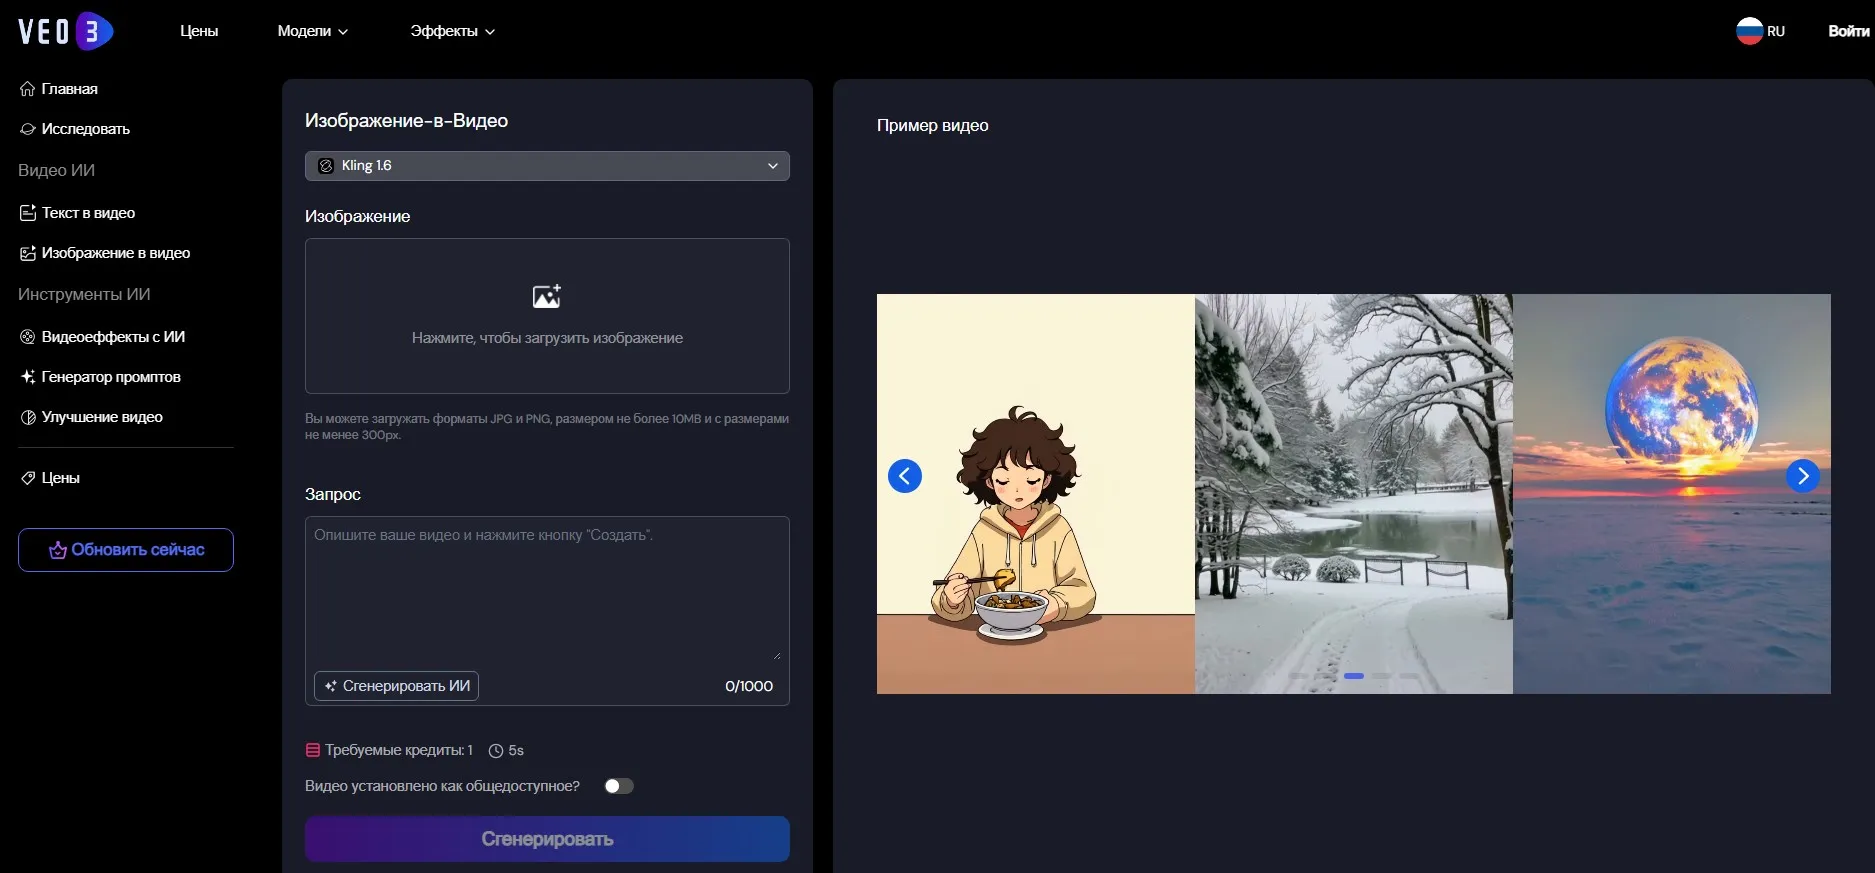Image resolution: width=1875 pixels, height=873 pixels.
Task: Expand the Эффекты dropdown menu
Action: click(452, 31)
